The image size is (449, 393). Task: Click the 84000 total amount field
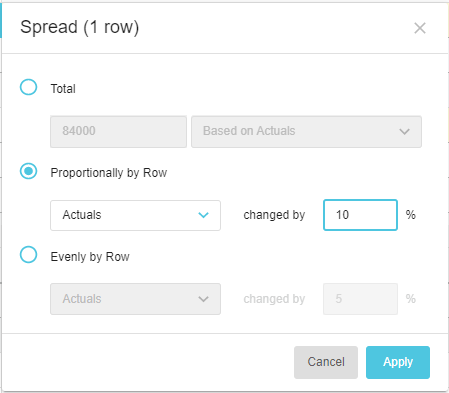click(118, 131)
